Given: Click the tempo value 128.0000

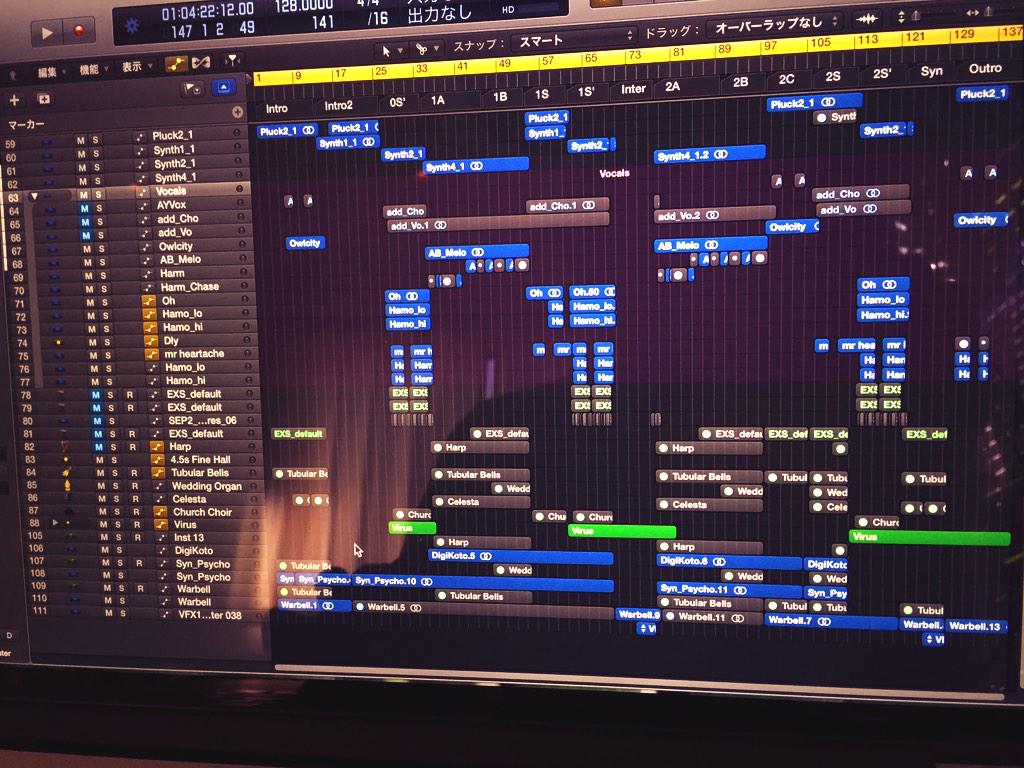Looking at the screenshot, I should point(304,7).
